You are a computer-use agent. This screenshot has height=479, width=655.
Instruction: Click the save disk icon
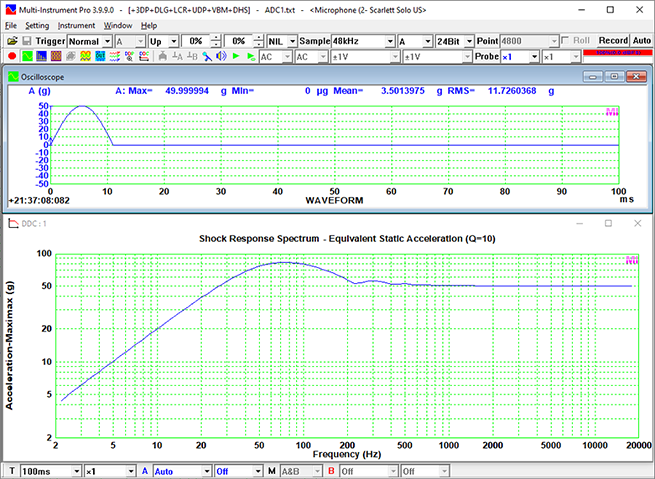point(26,41)
